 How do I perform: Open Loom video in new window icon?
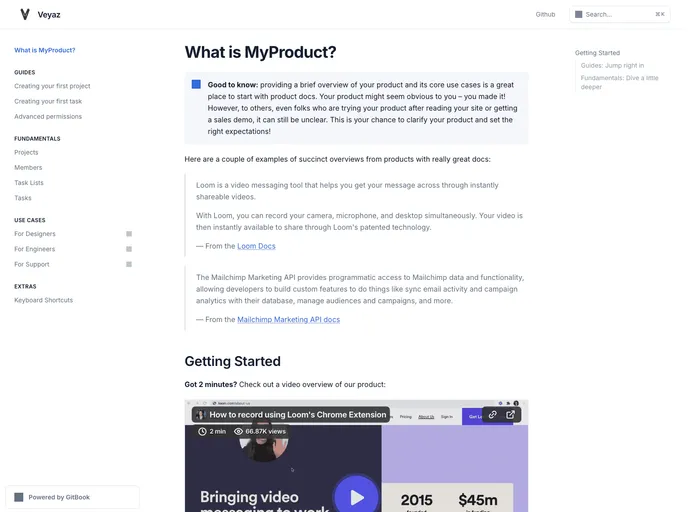click(x=510, y=415)
